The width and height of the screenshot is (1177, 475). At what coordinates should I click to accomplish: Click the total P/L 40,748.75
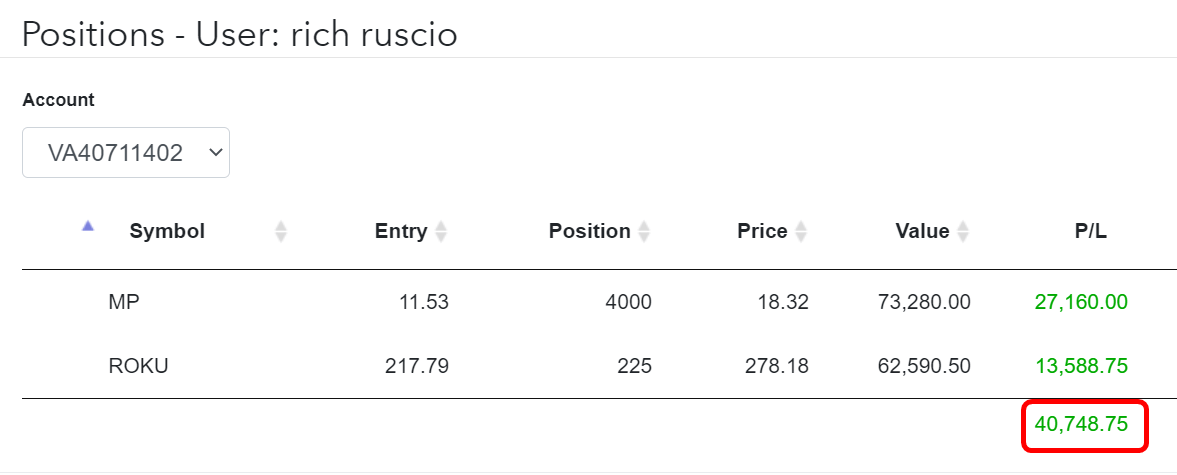pyautogui.click(x=1081, y=425)
